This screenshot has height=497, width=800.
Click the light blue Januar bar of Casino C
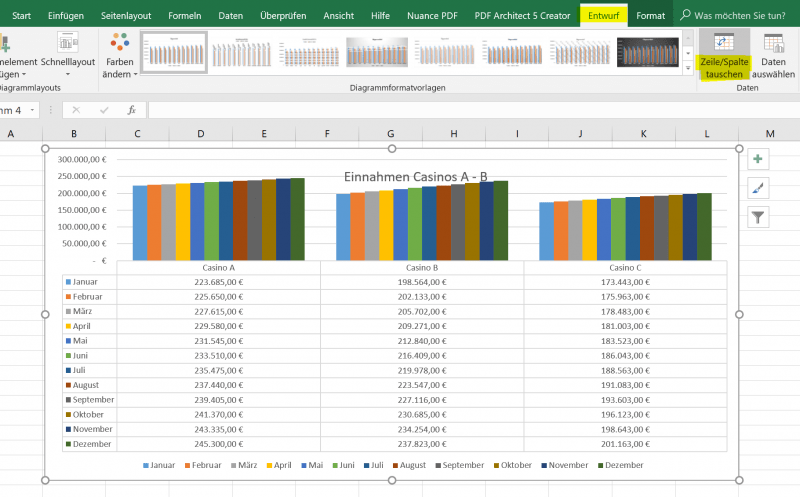tap(546, 231)
